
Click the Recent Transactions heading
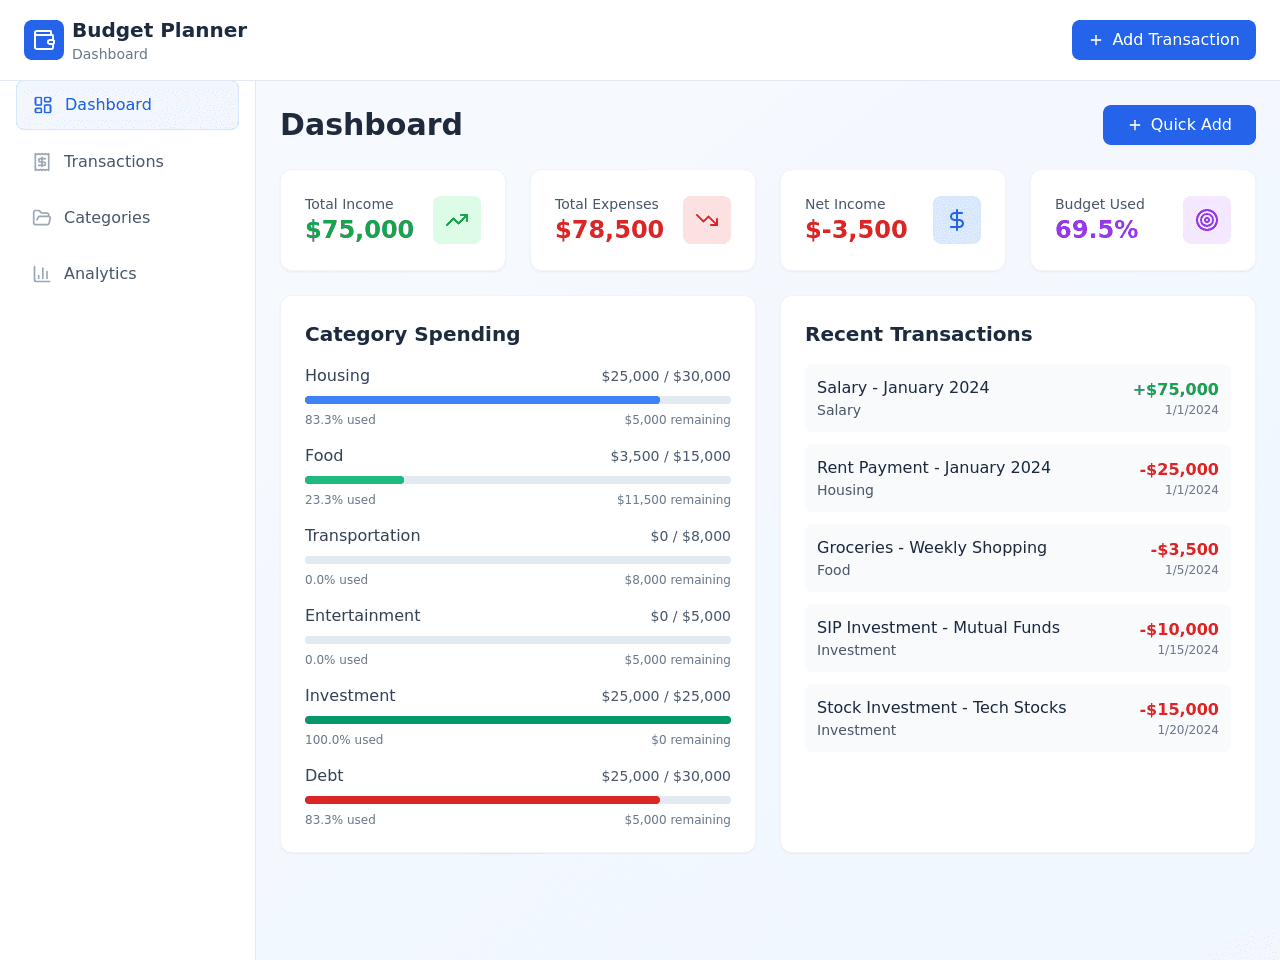pyautogui.click(x=918, y=334)
